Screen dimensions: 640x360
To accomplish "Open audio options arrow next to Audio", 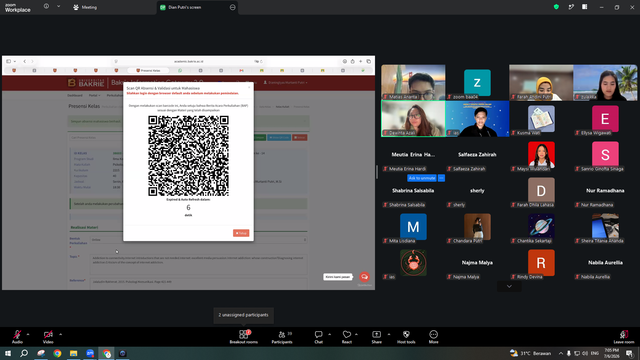I will (28, 334).
